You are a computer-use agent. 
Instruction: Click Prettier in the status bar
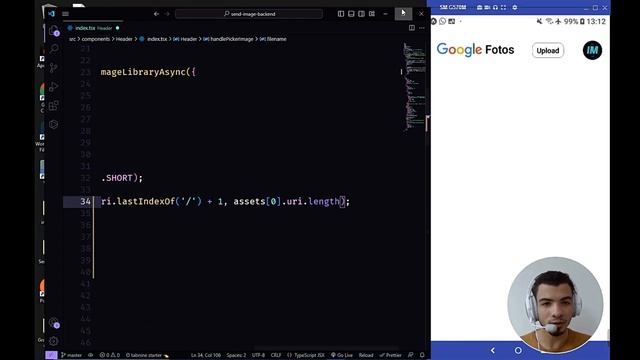[x=391, y=355]
